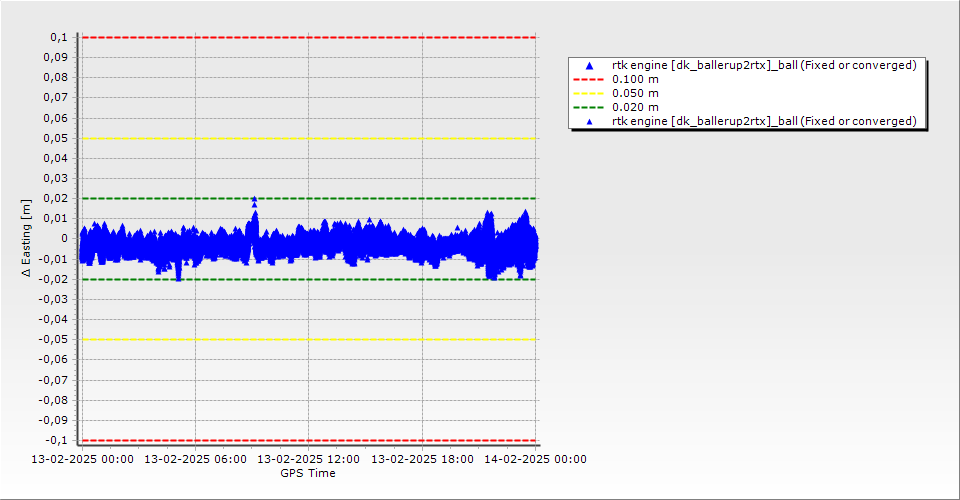Click the green dashed legend line sample

[x=588, y=108]
